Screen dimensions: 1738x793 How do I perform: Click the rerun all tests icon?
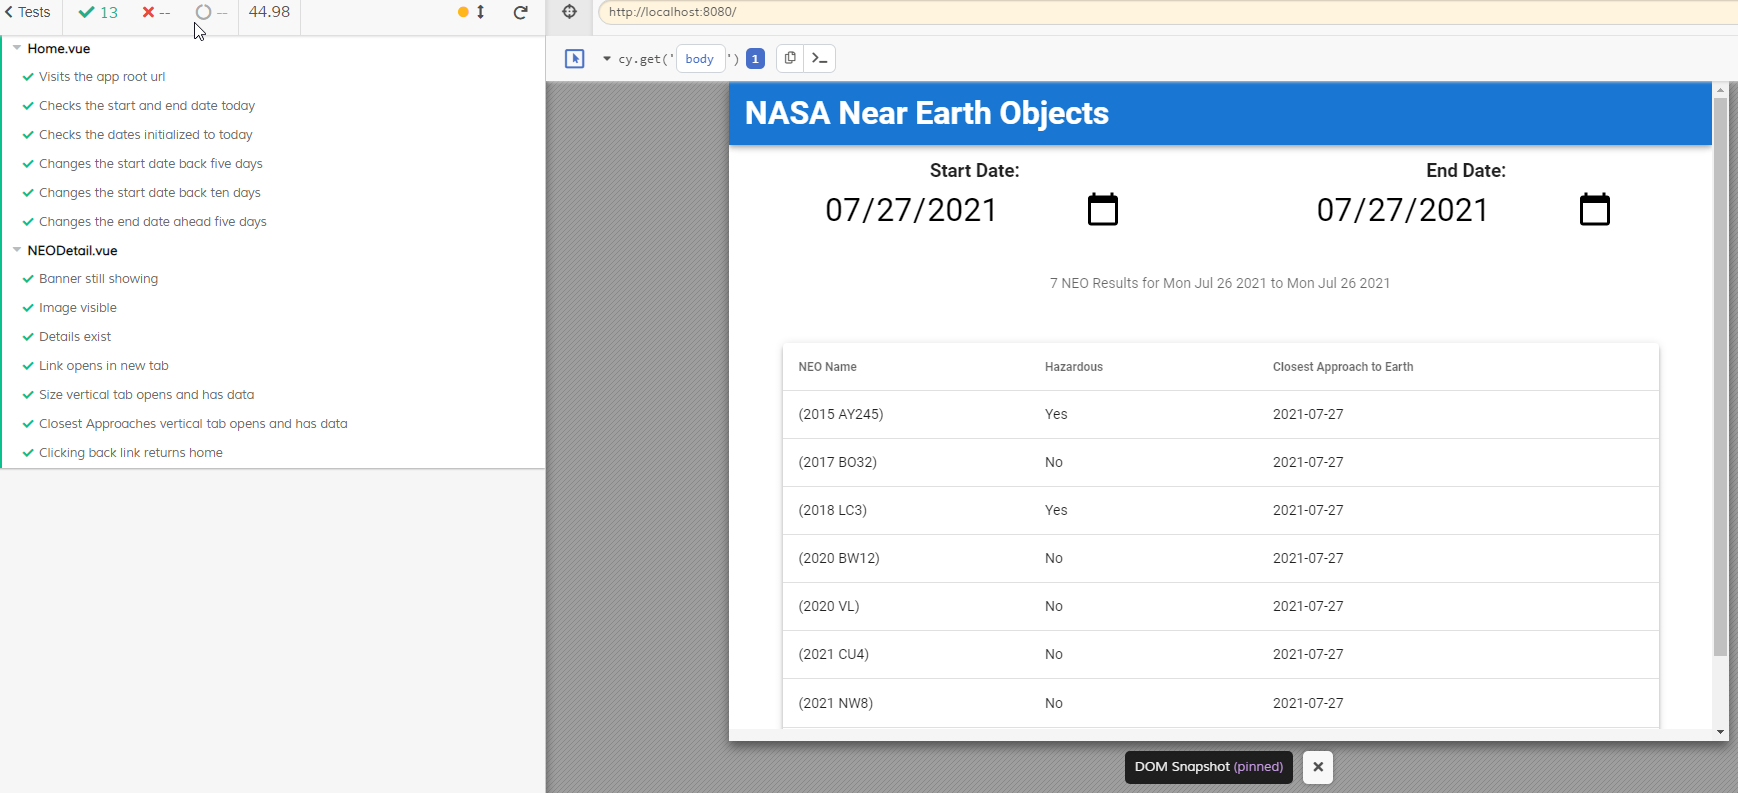click(x=520, y=12)
